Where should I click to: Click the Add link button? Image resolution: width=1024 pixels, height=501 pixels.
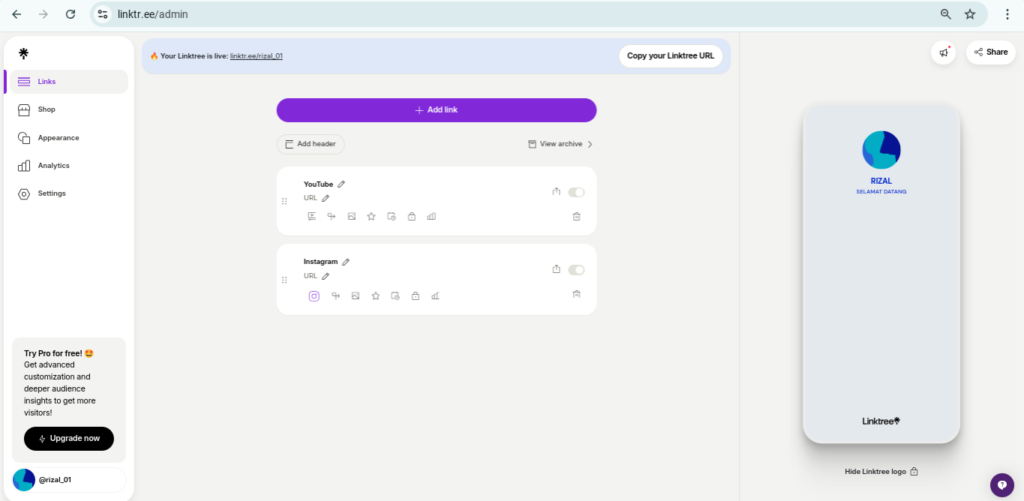436,110
